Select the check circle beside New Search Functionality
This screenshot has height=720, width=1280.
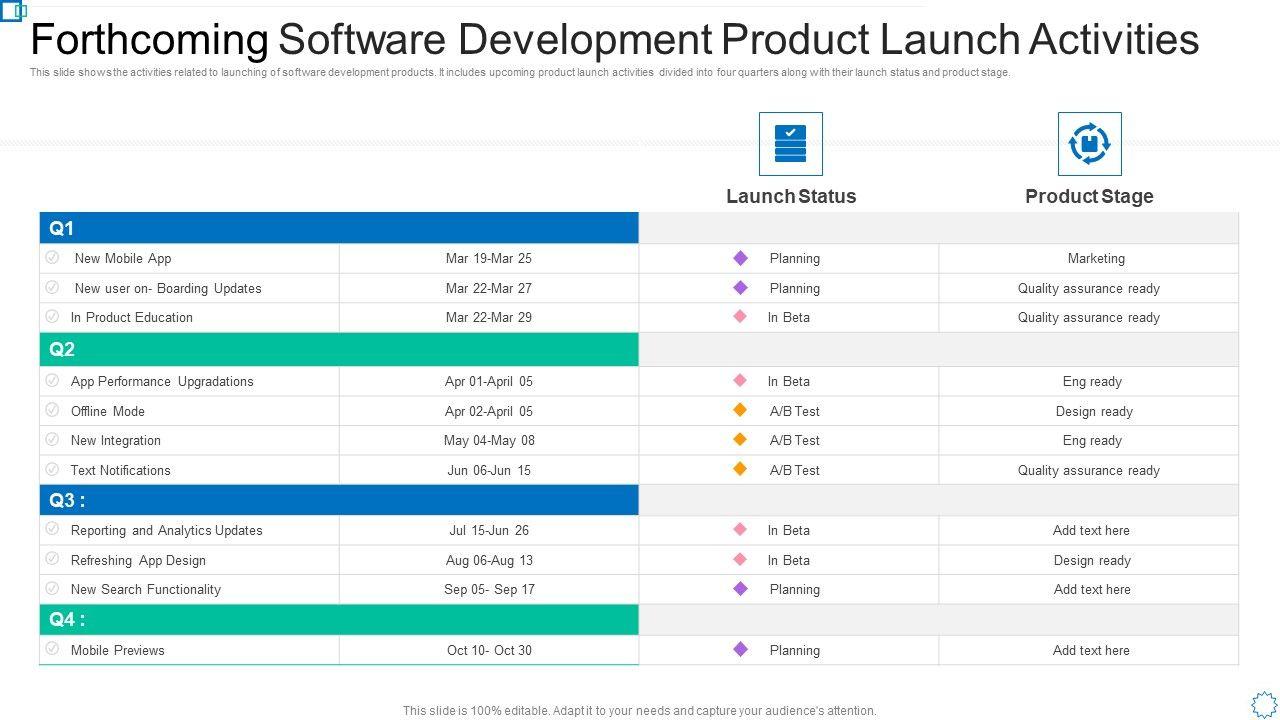(x=52, y=588)
